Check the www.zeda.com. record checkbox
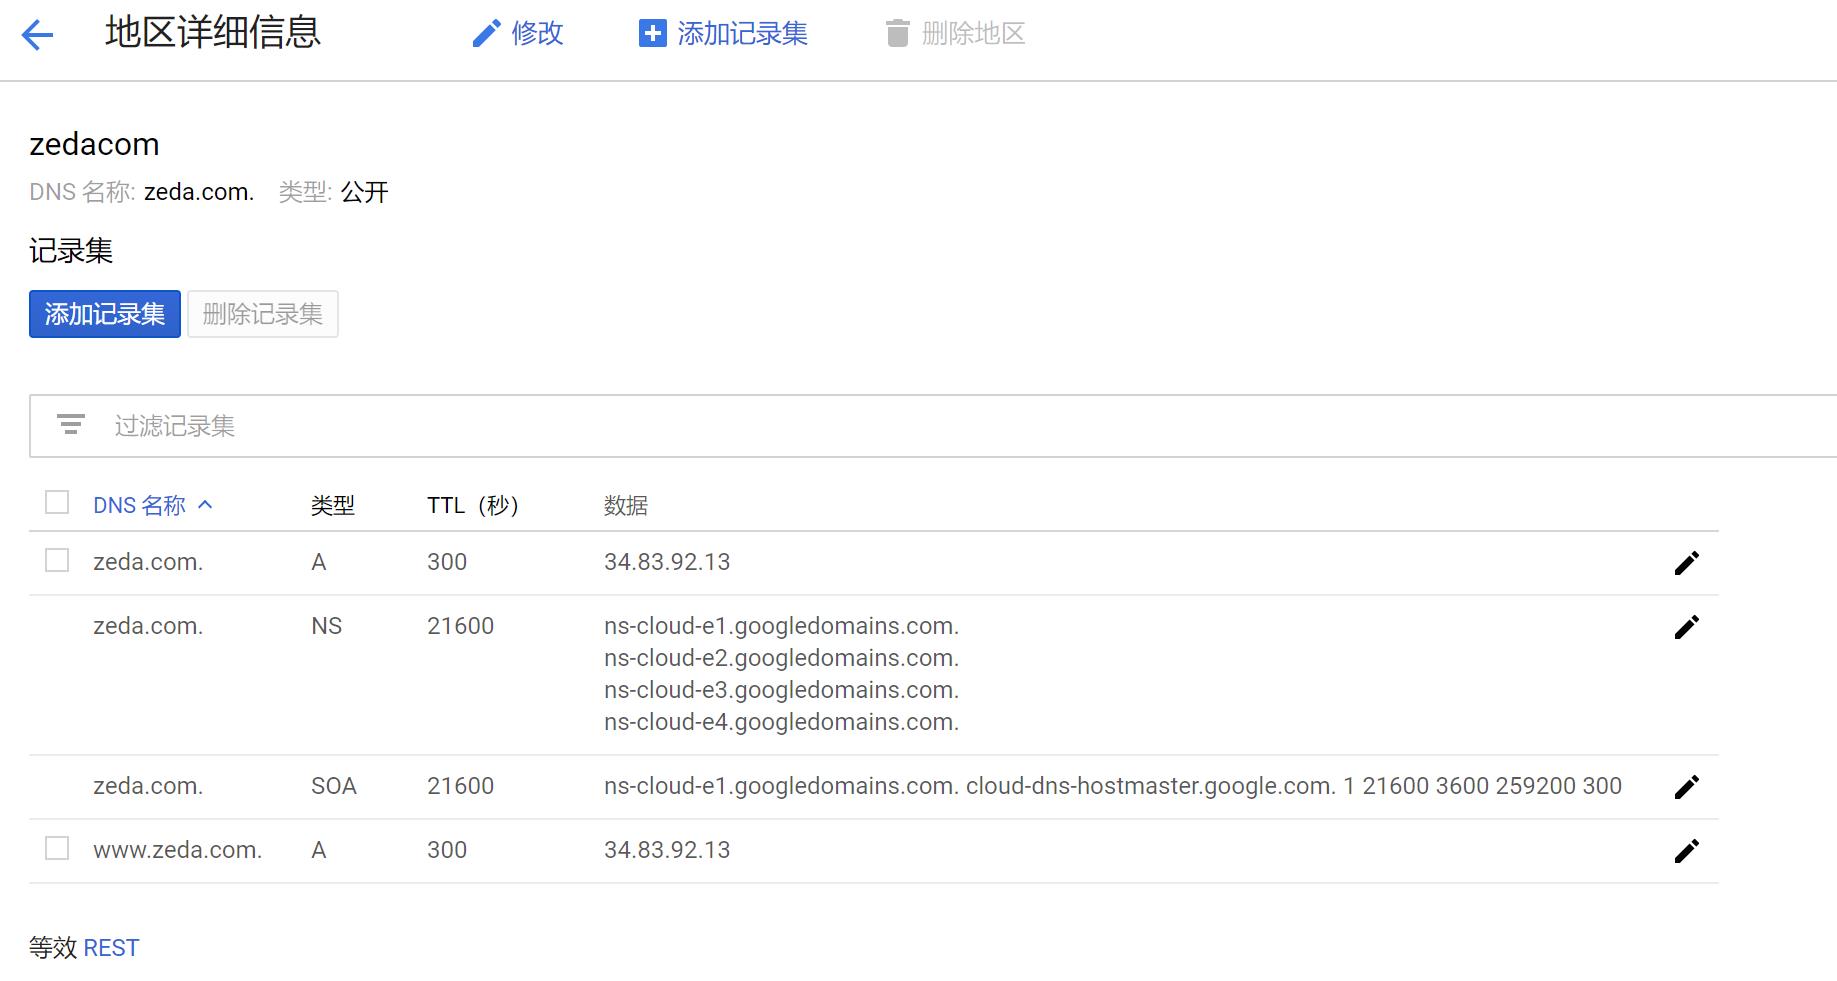Screen dimensions: 1837x981 tap(57, 848)
